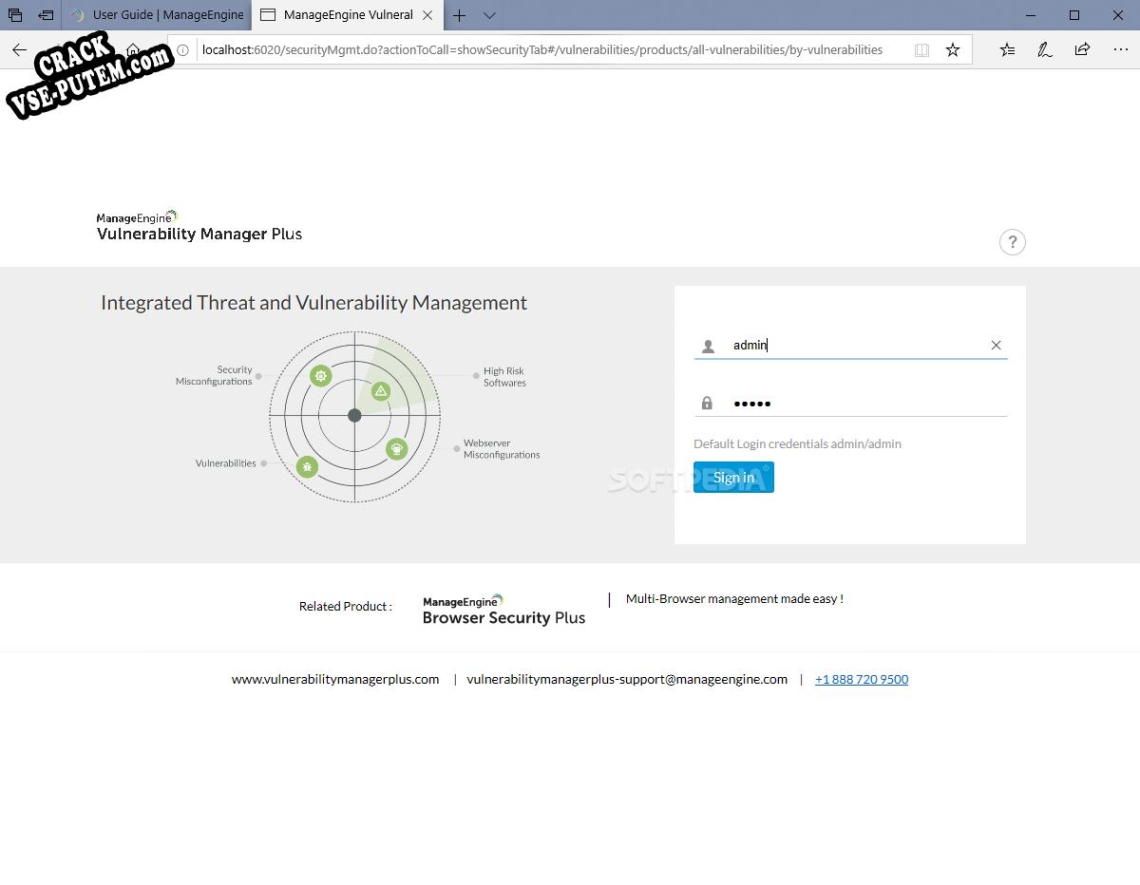
Task: Maximize the browser window
Action: pos(1074,15)
